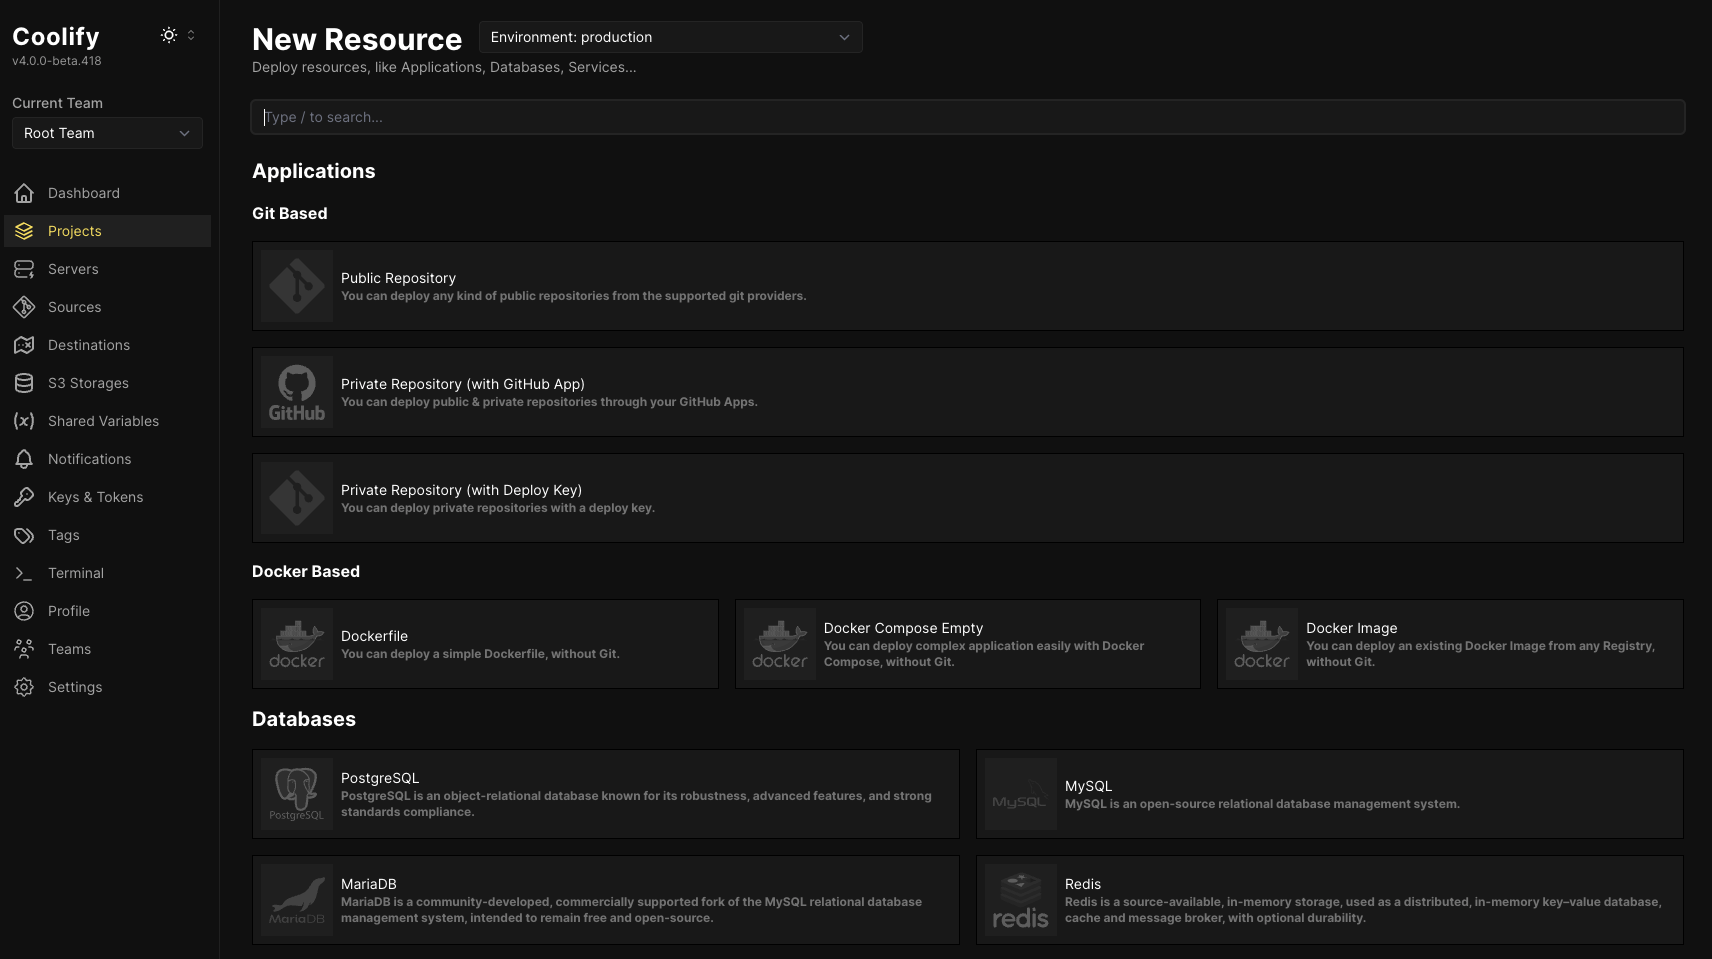Choose Private Repository (with Deploy Key)

click(x=968, y=498)
